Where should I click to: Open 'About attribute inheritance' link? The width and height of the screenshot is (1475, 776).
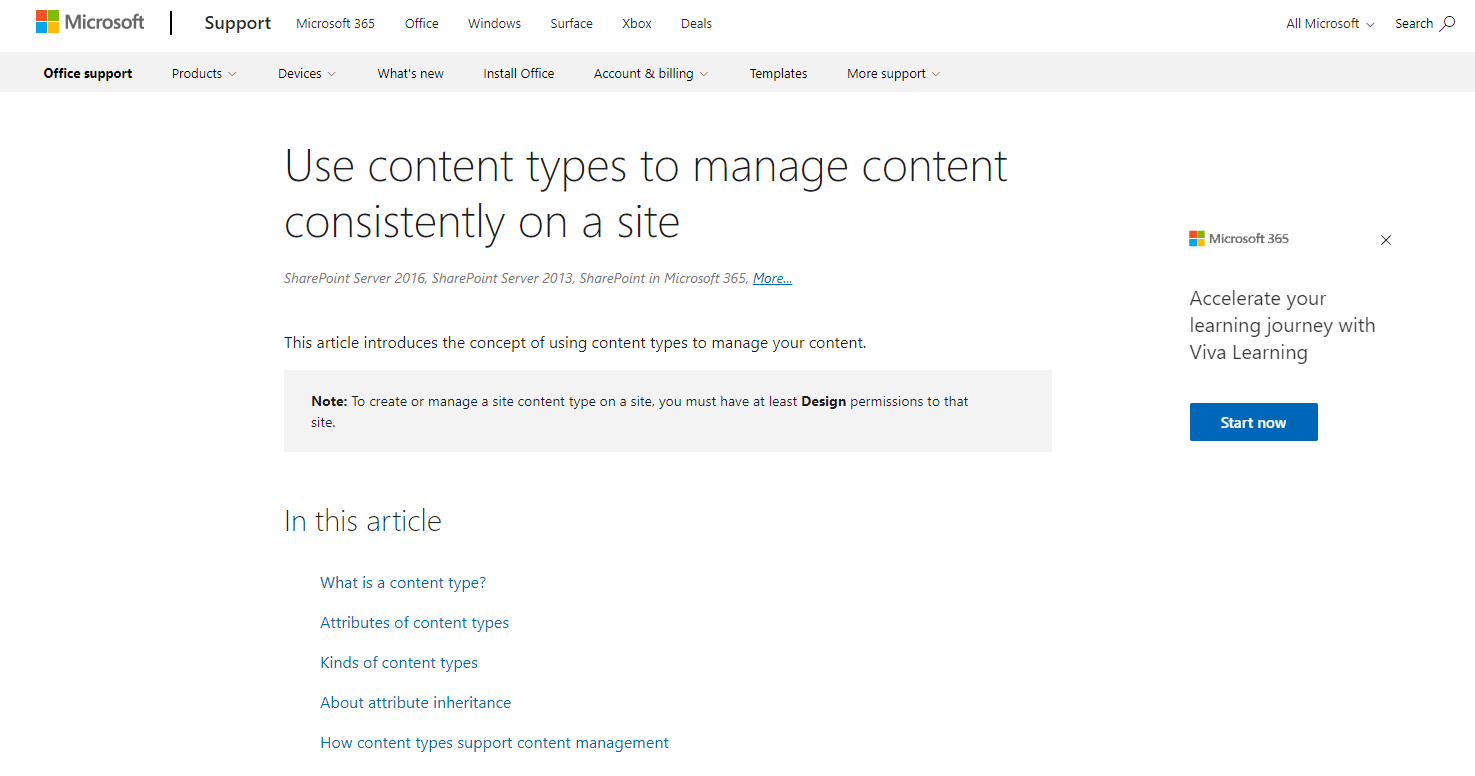point(415,702)
